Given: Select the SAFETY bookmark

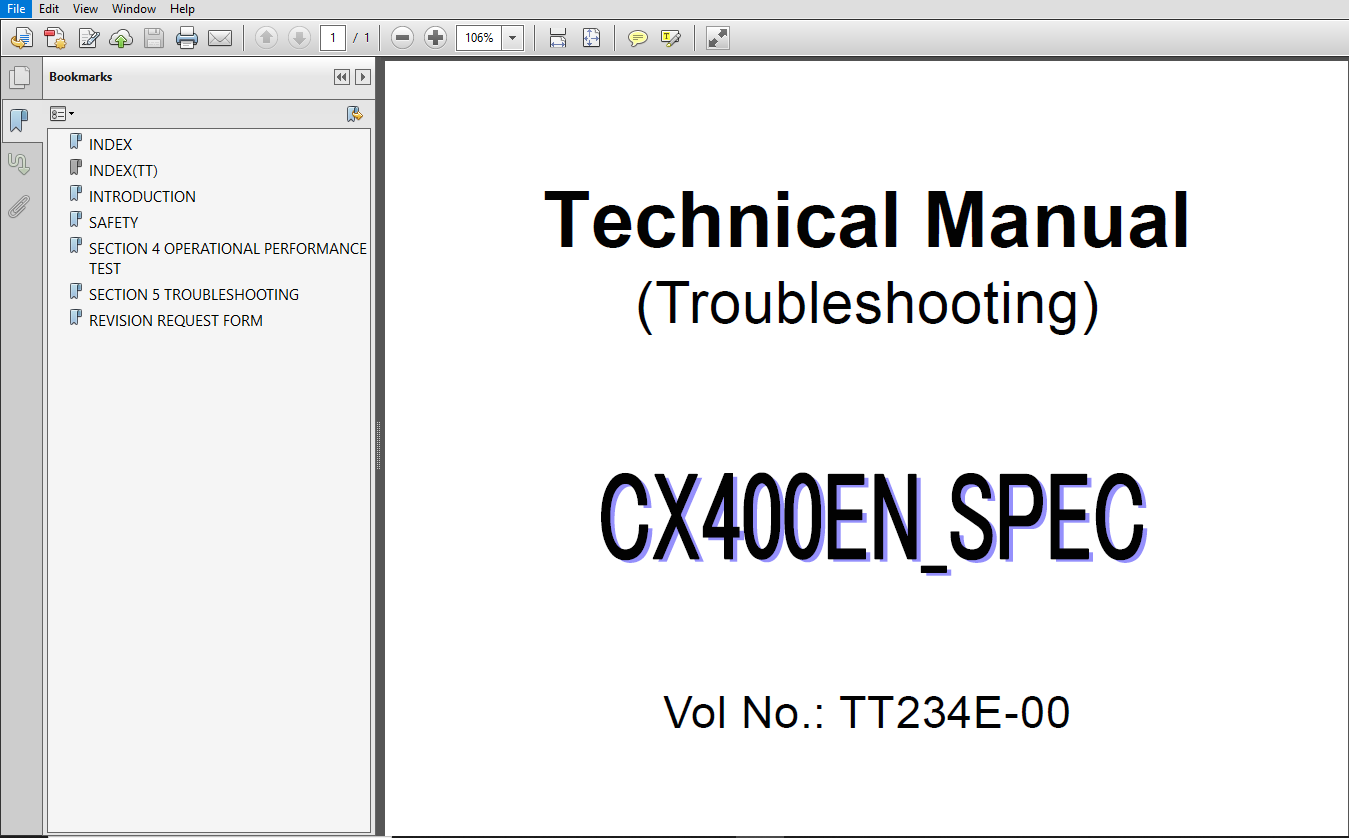Looking at the screenshot, I should pos(113,223).
